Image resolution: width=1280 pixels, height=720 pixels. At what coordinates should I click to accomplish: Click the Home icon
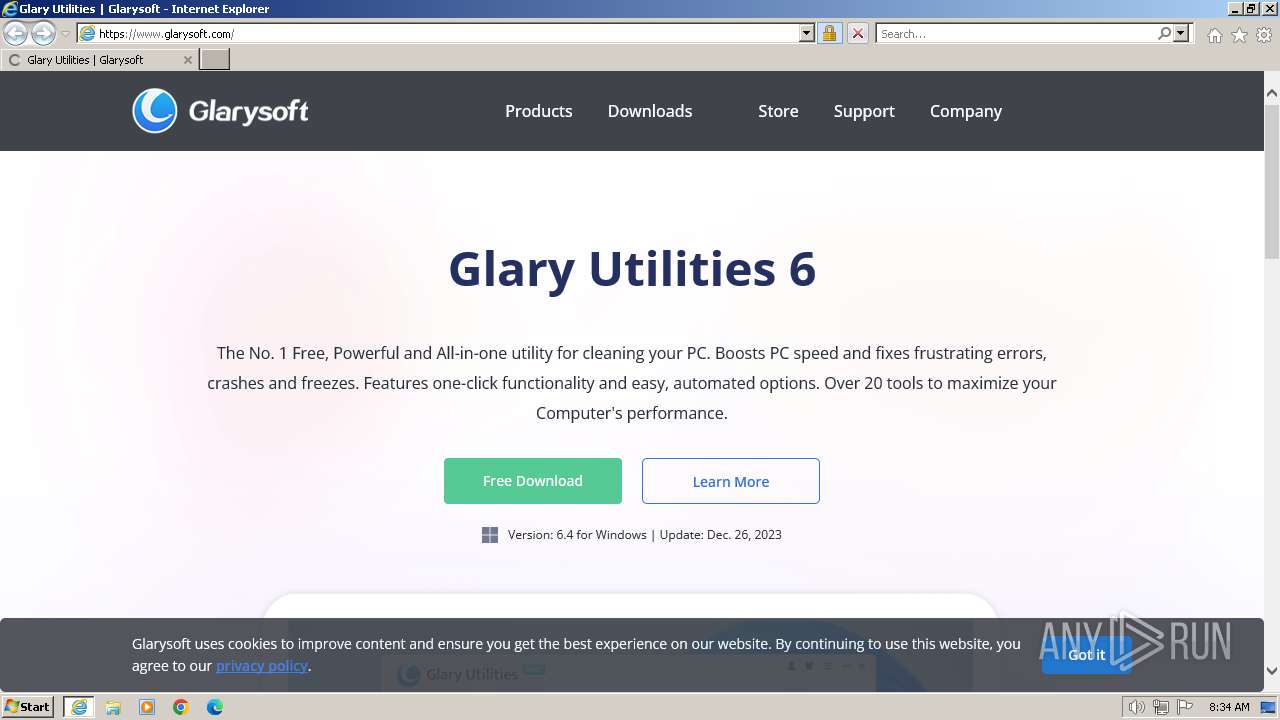[1214, 35]
